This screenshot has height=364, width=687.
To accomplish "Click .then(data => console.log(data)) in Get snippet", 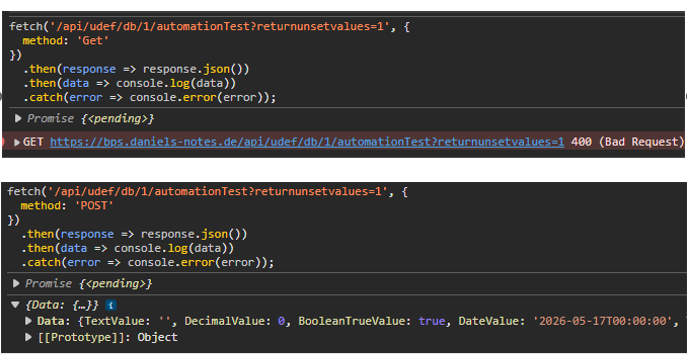I will [130, 83].
